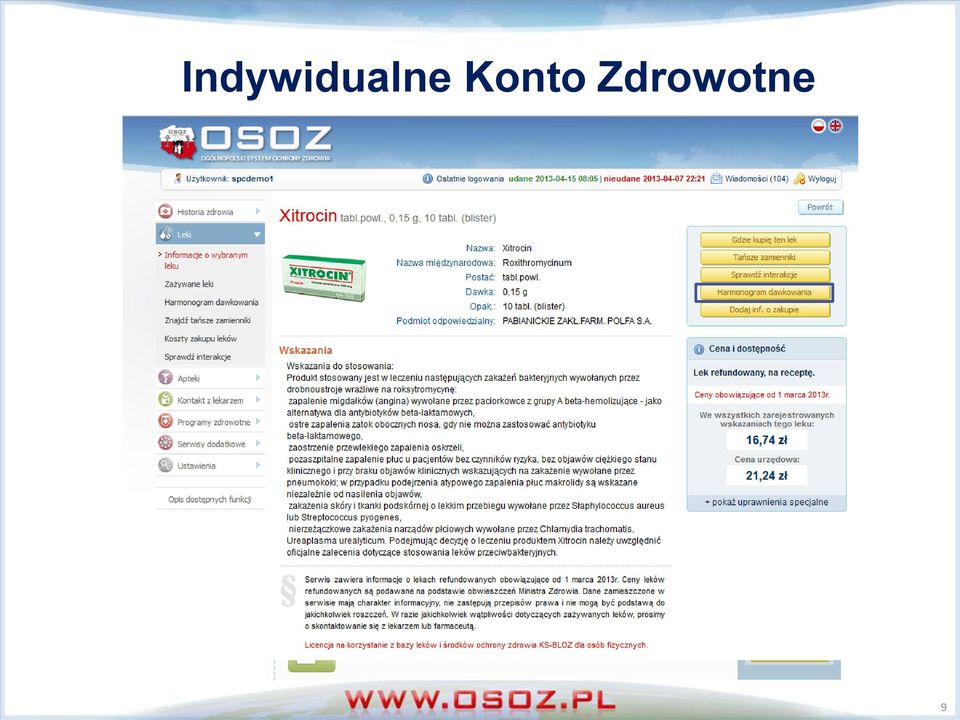Expand Serwisy dodatkowe with its arrow

tap(258, 443)
